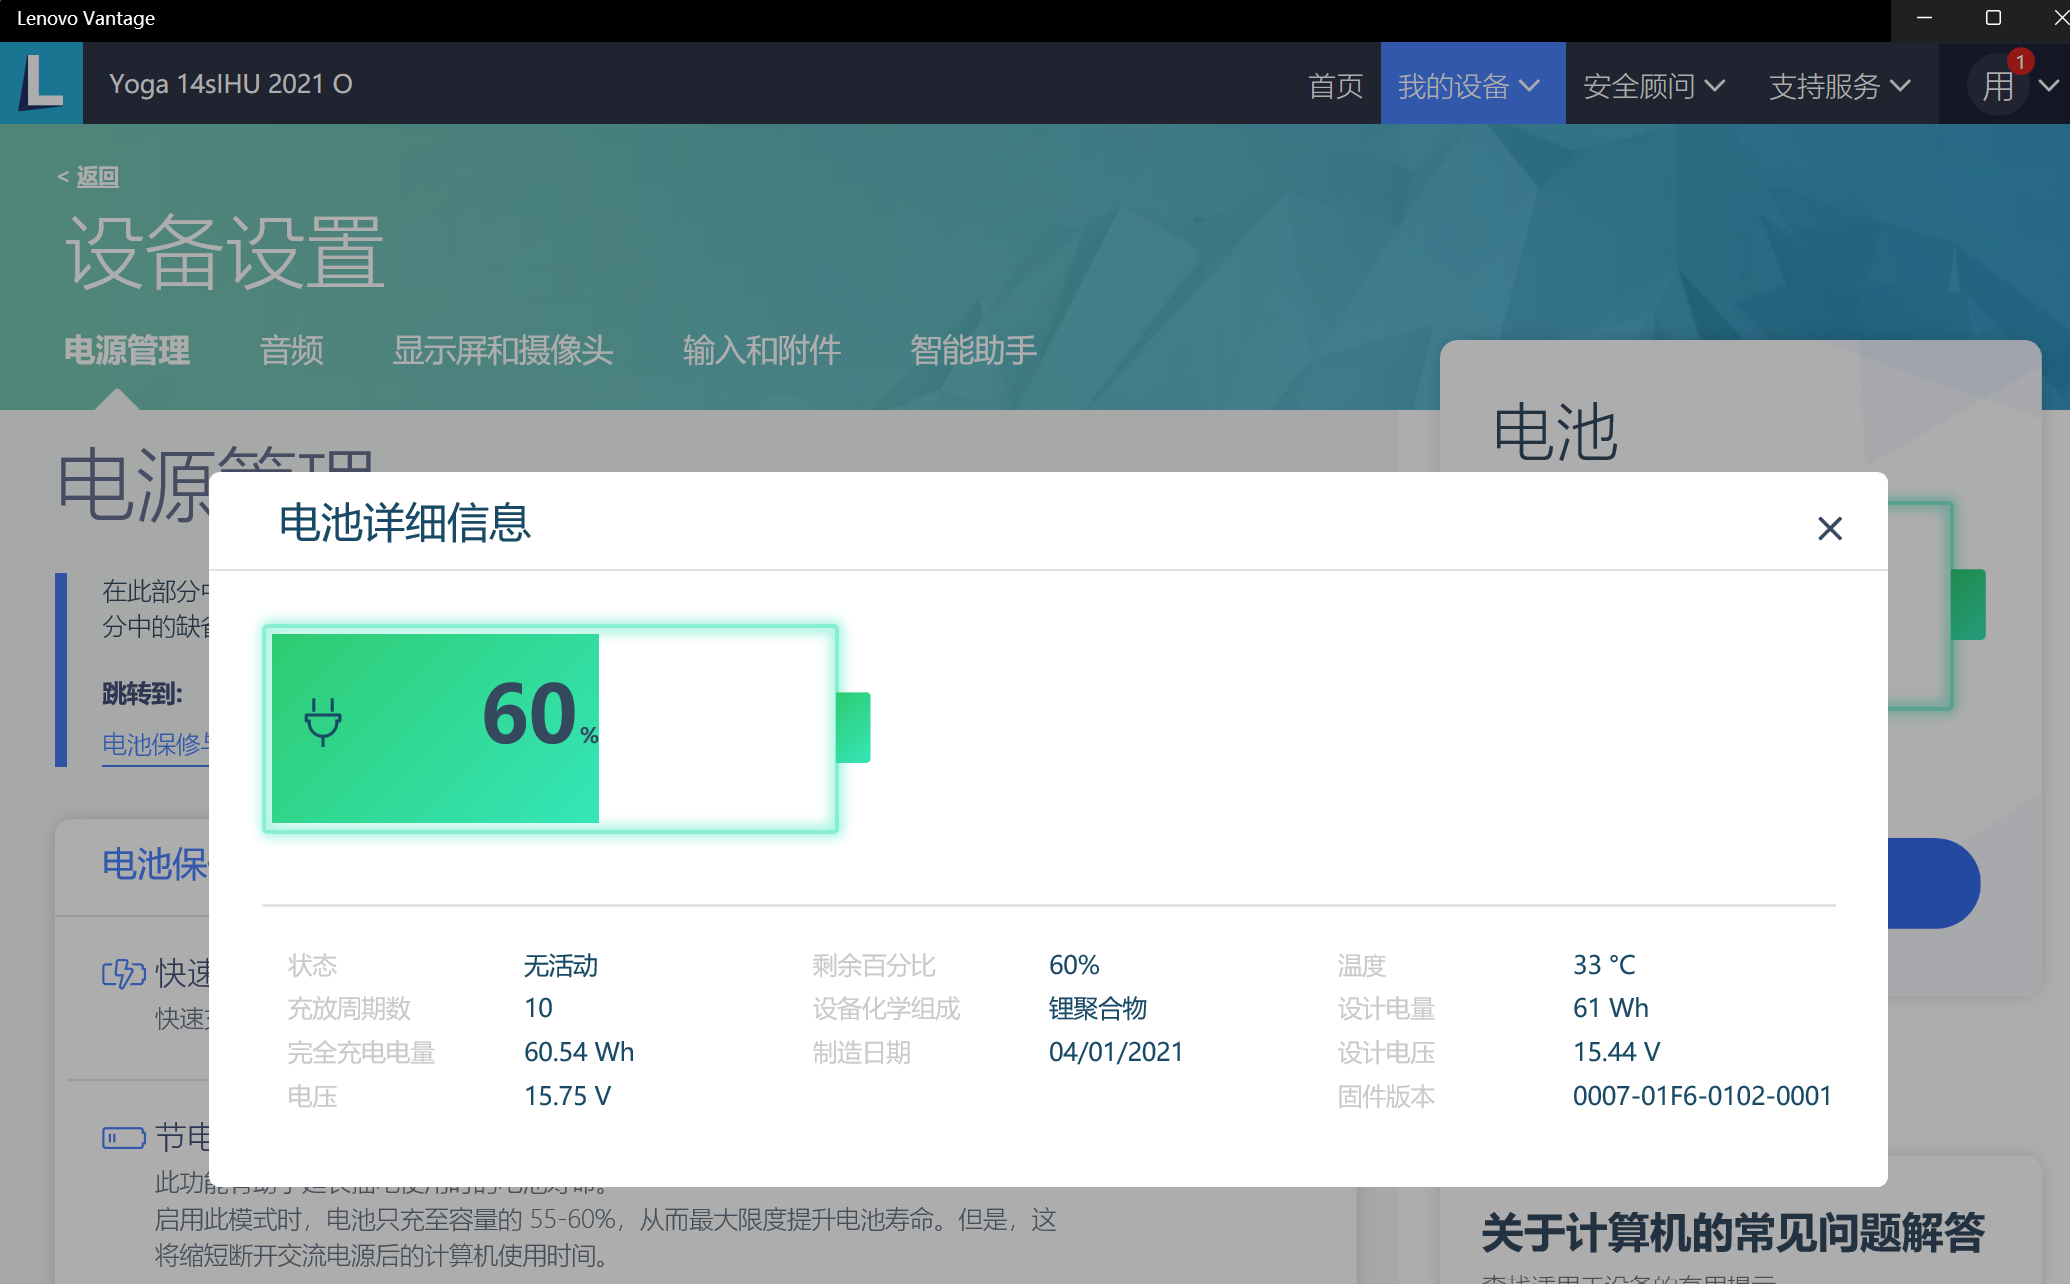Viewport: 2070px width, 1284px height.
Task: Select the 电源管理 tab
Action: [127, 351]
